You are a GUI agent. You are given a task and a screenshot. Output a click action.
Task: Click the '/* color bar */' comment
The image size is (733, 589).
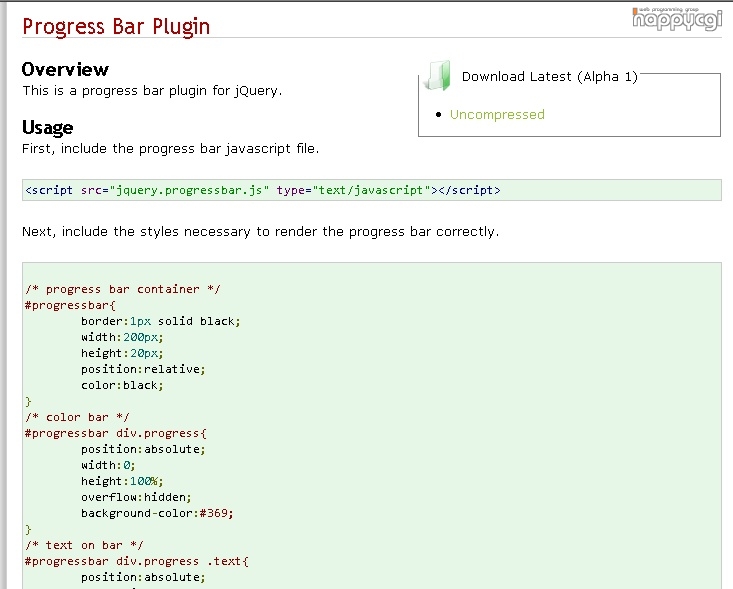coord(77,417)
